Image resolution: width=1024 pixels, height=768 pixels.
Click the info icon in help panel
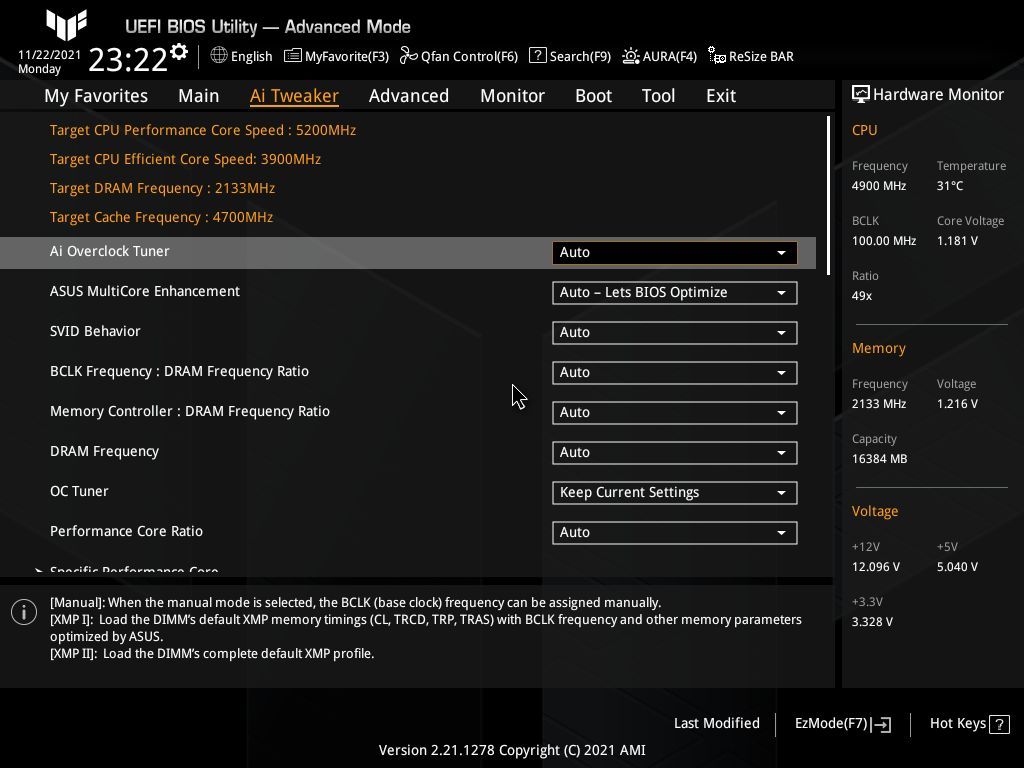point(24,612)
